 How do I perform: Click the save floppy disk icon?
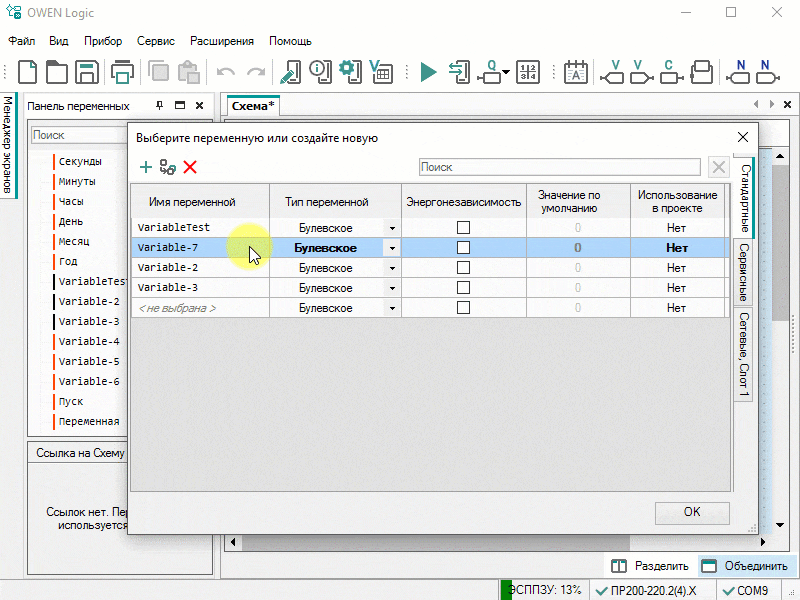86,72
